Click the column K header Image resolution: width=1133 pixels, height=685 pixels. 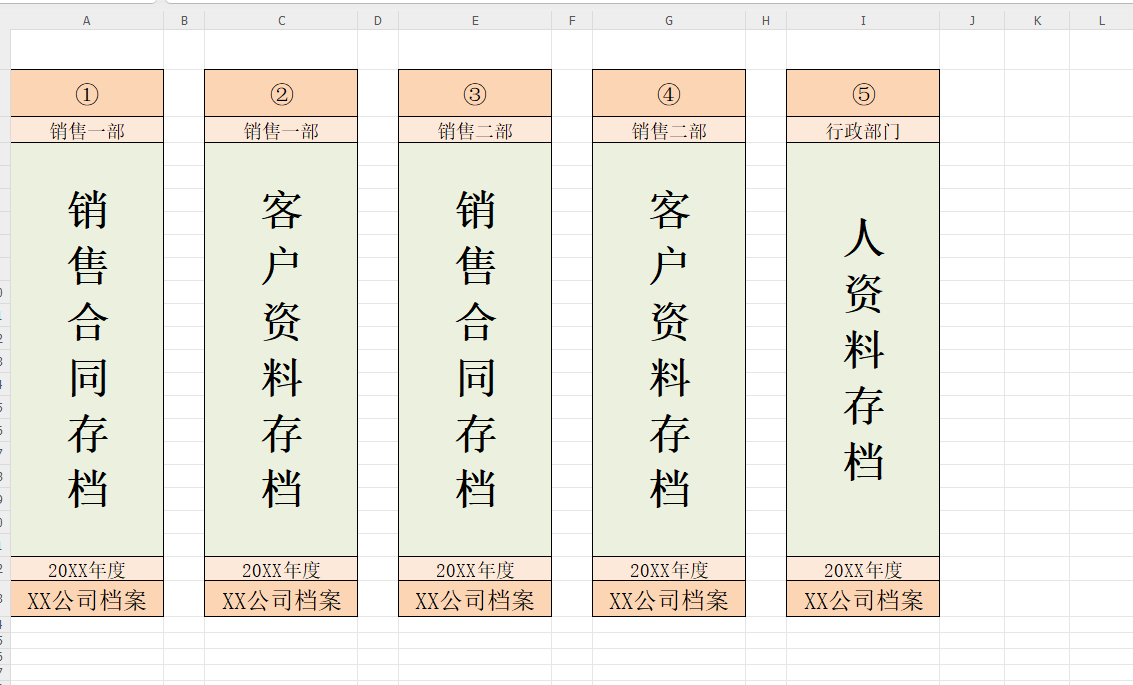click(x=1037, y=20)
